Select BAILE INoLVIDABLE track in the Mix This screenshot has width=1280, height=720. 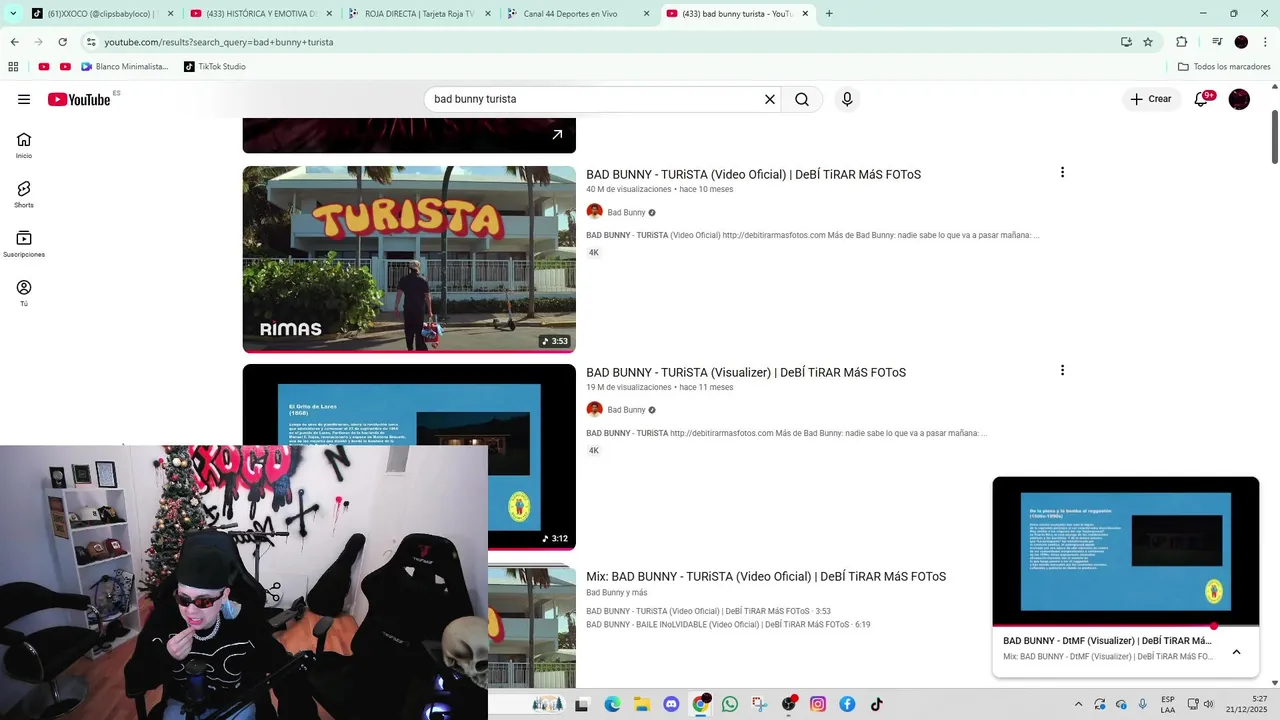pyautogui.click(x=728, y=625)
